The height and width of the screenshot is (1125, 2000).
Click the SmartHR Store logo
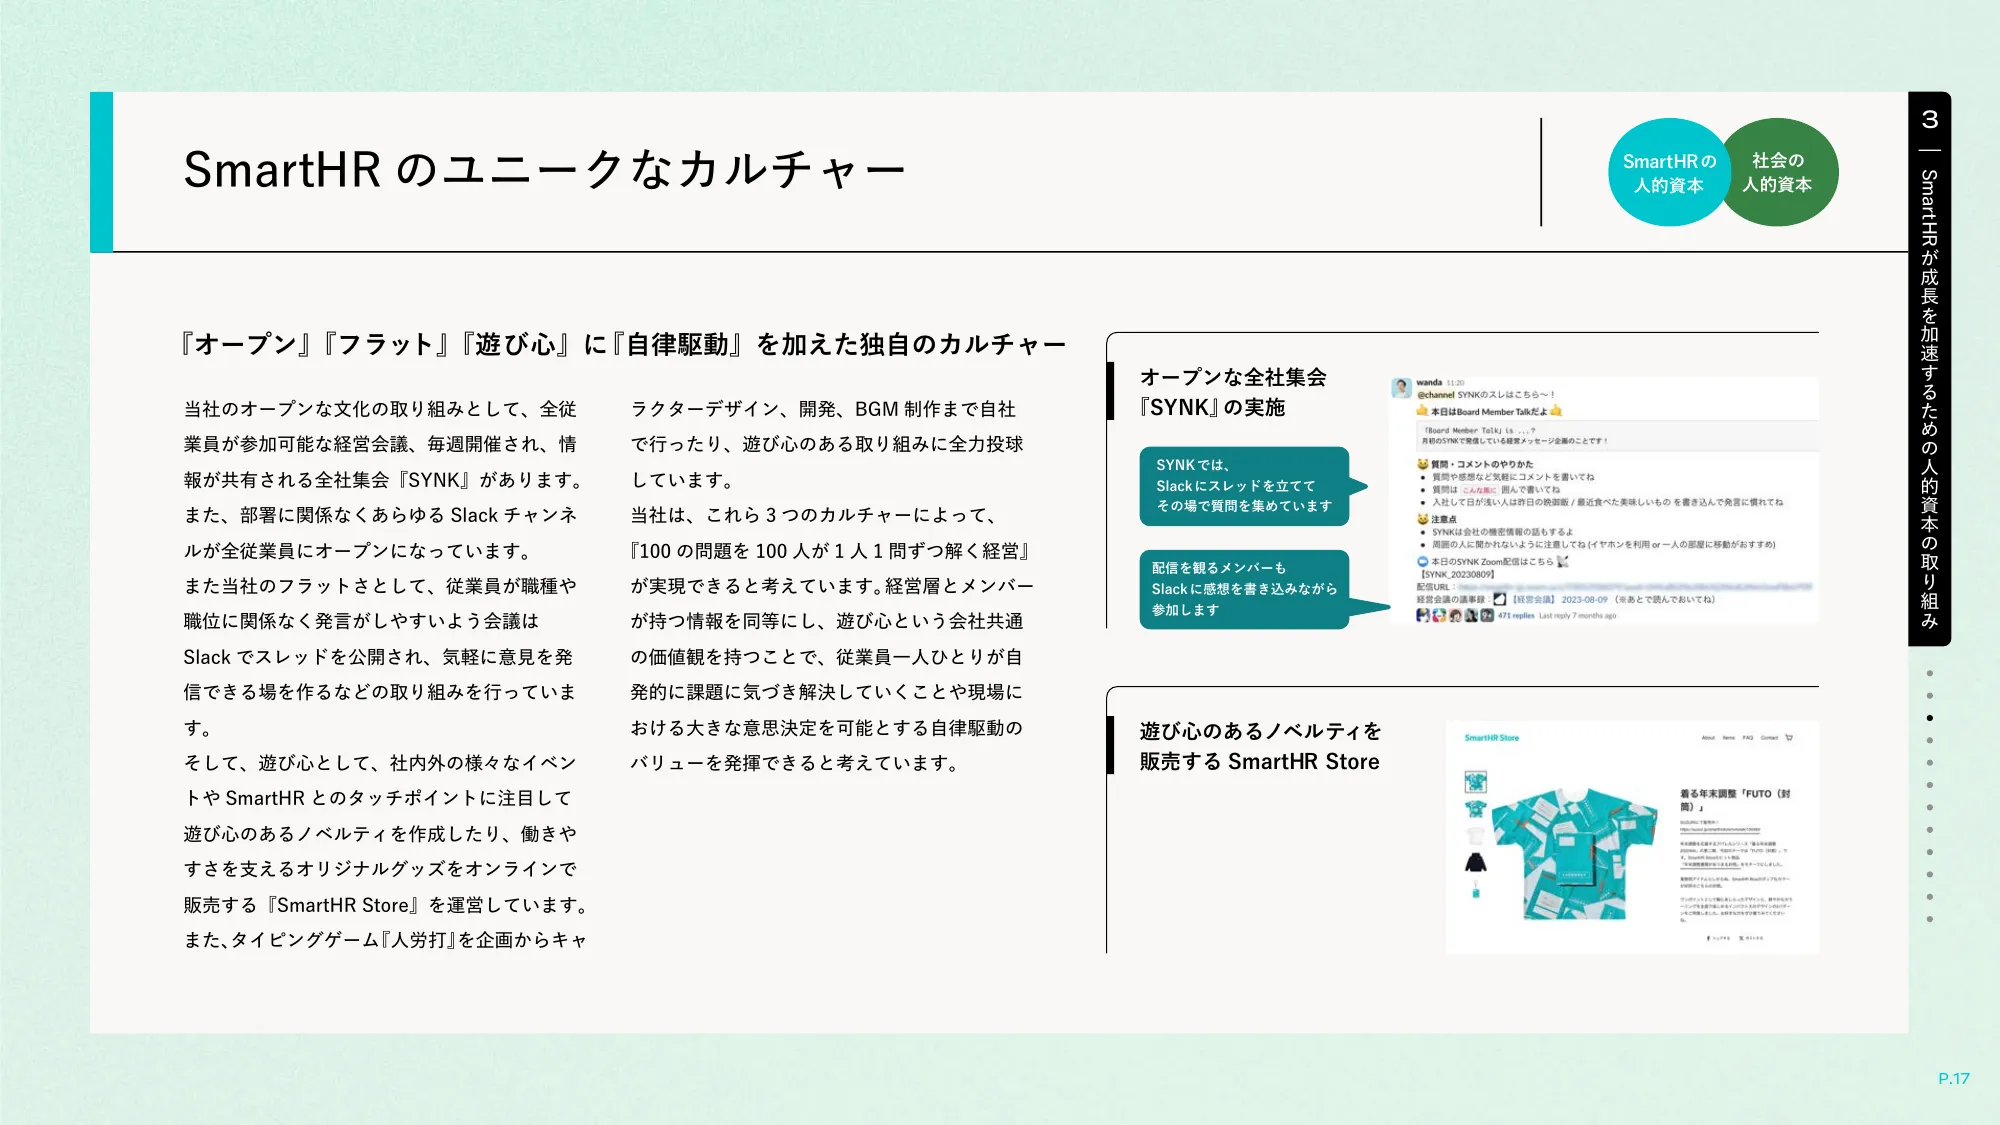click(1492, 738)
